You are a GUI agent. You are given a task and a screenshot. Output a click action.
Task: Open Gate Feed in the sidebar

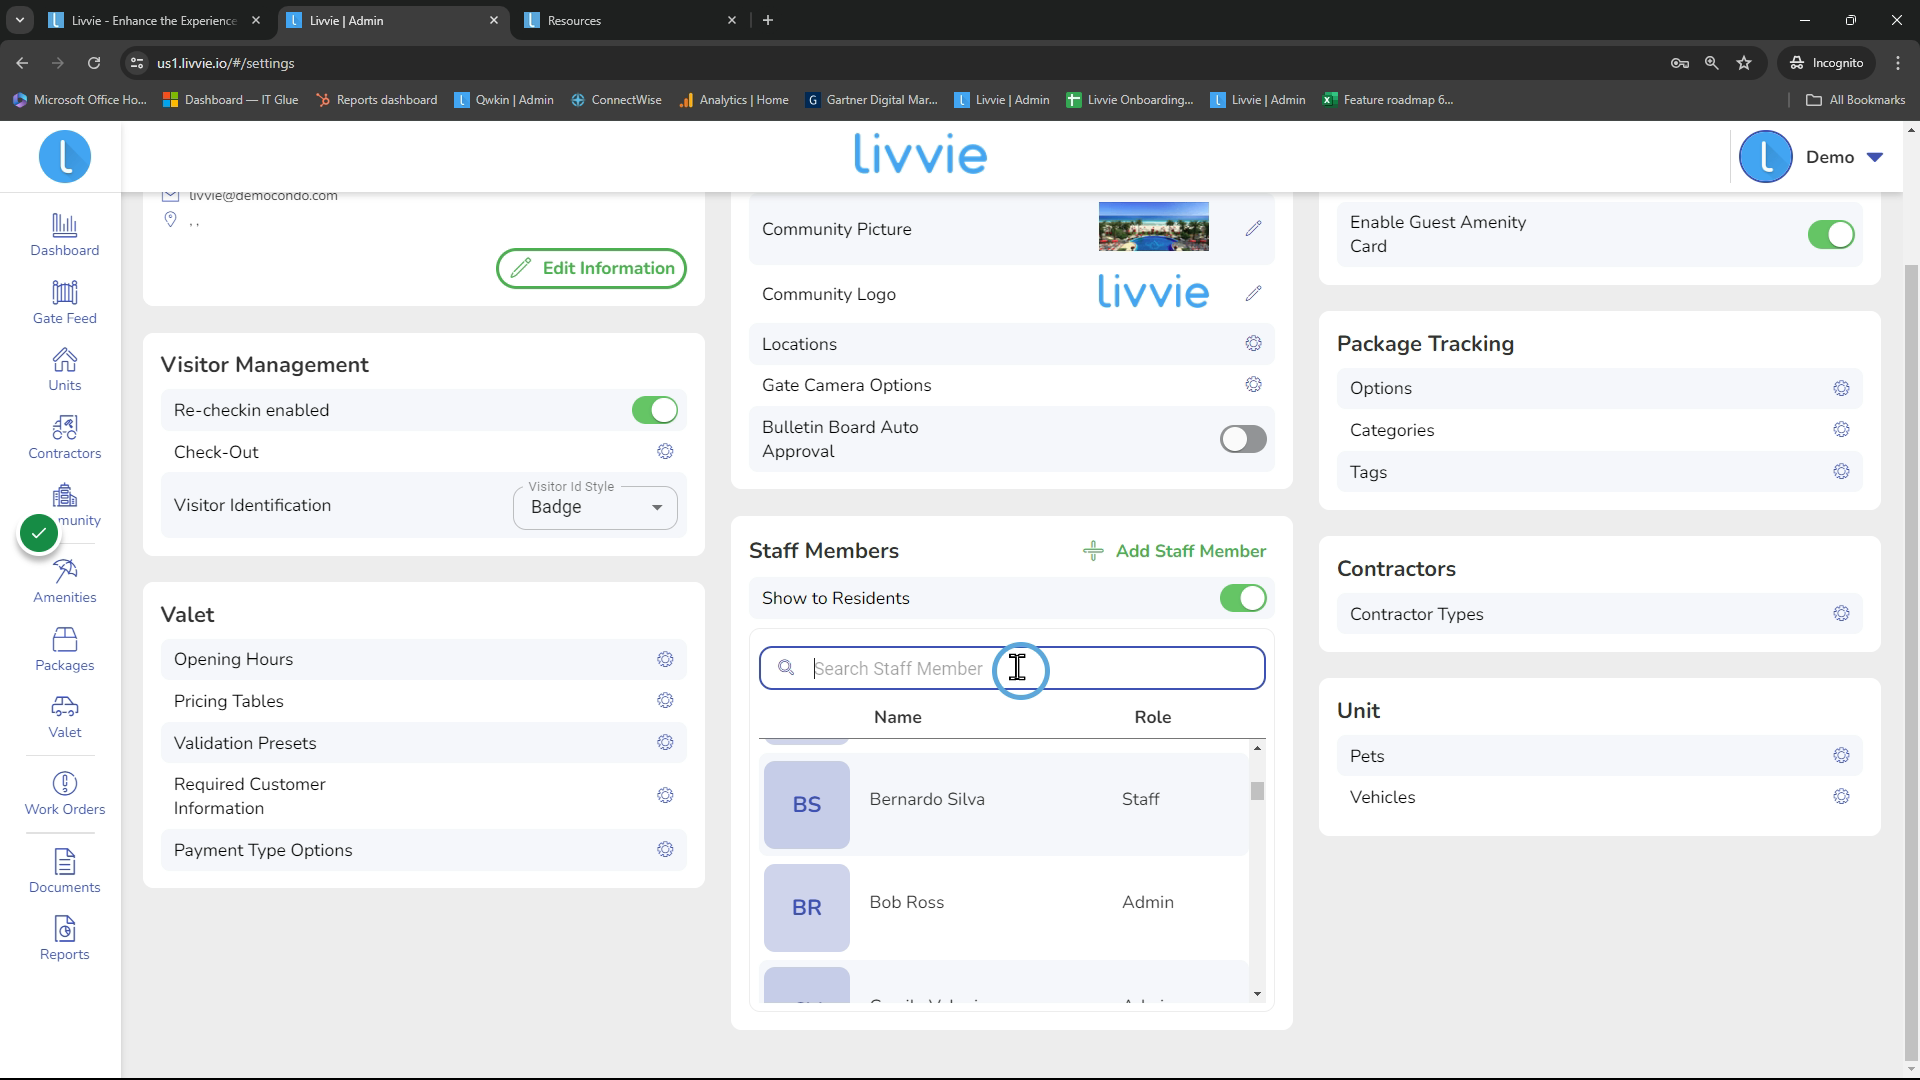click(65, 303)
